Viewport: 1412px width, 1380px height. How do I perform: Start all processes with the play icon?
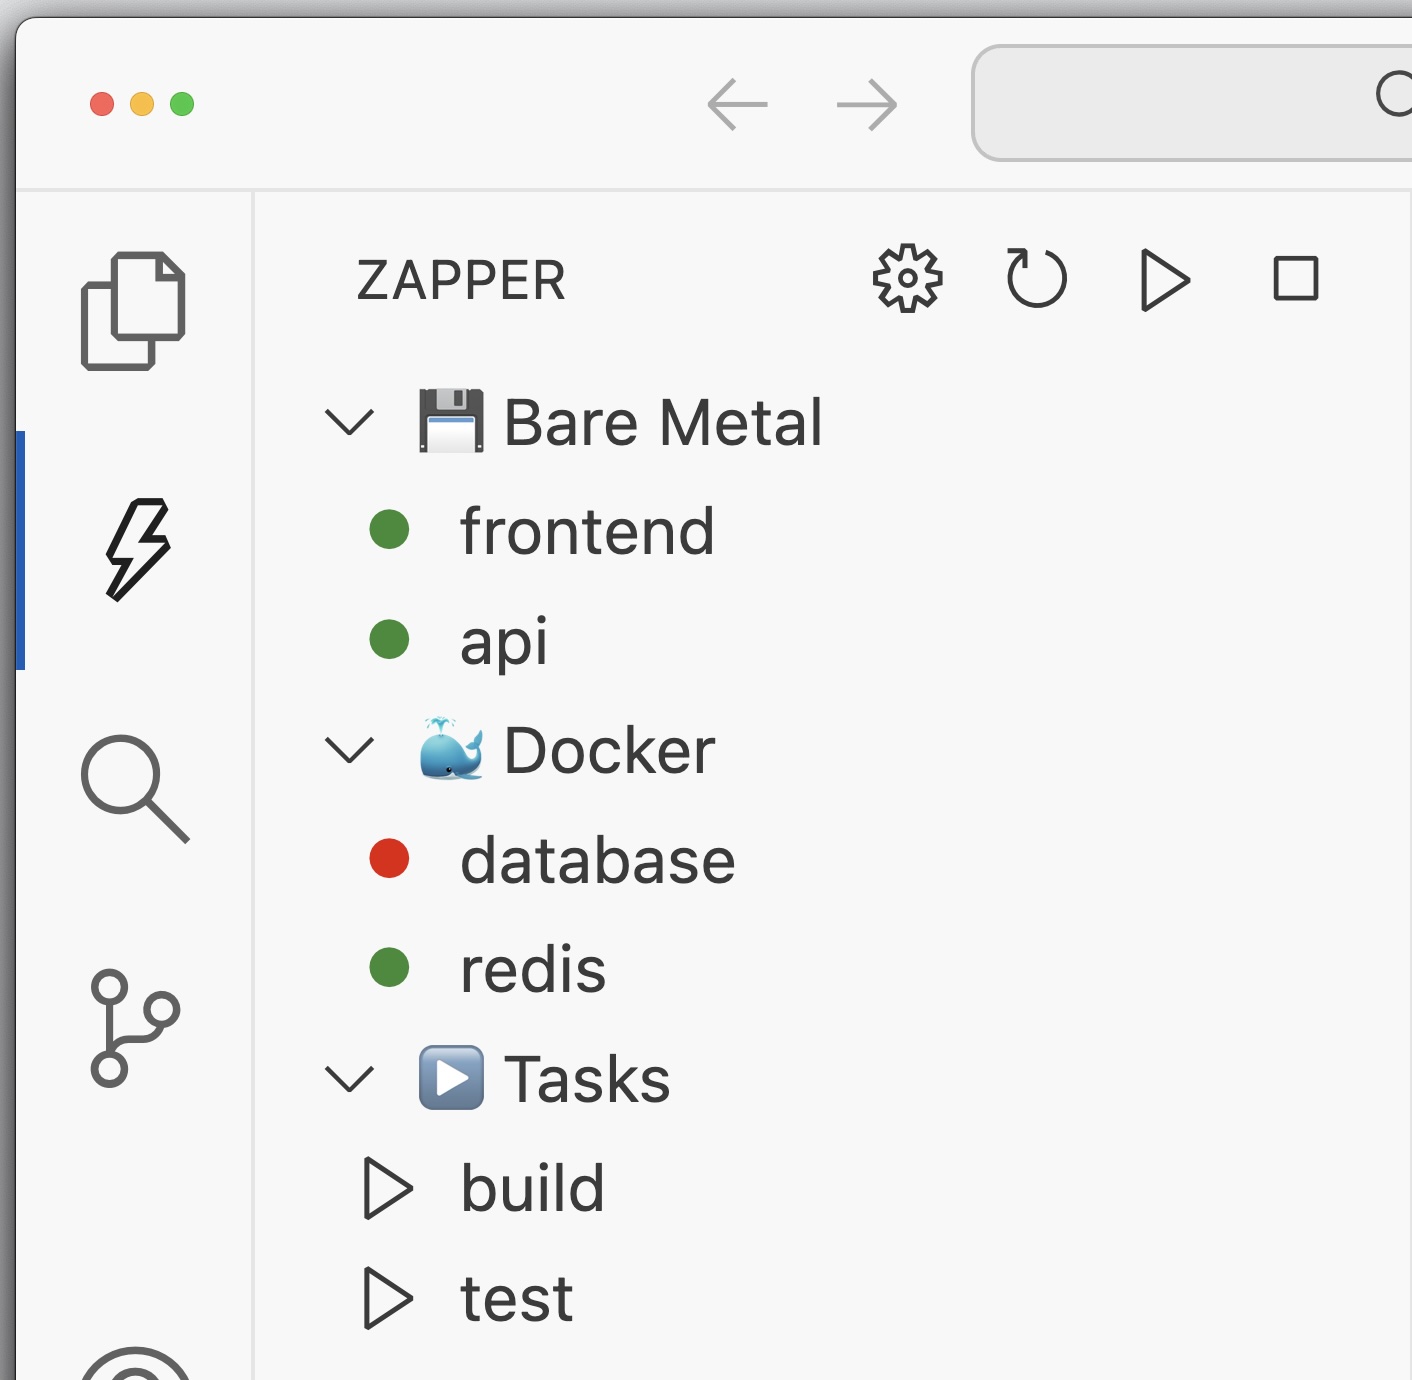coord(1165,279)
